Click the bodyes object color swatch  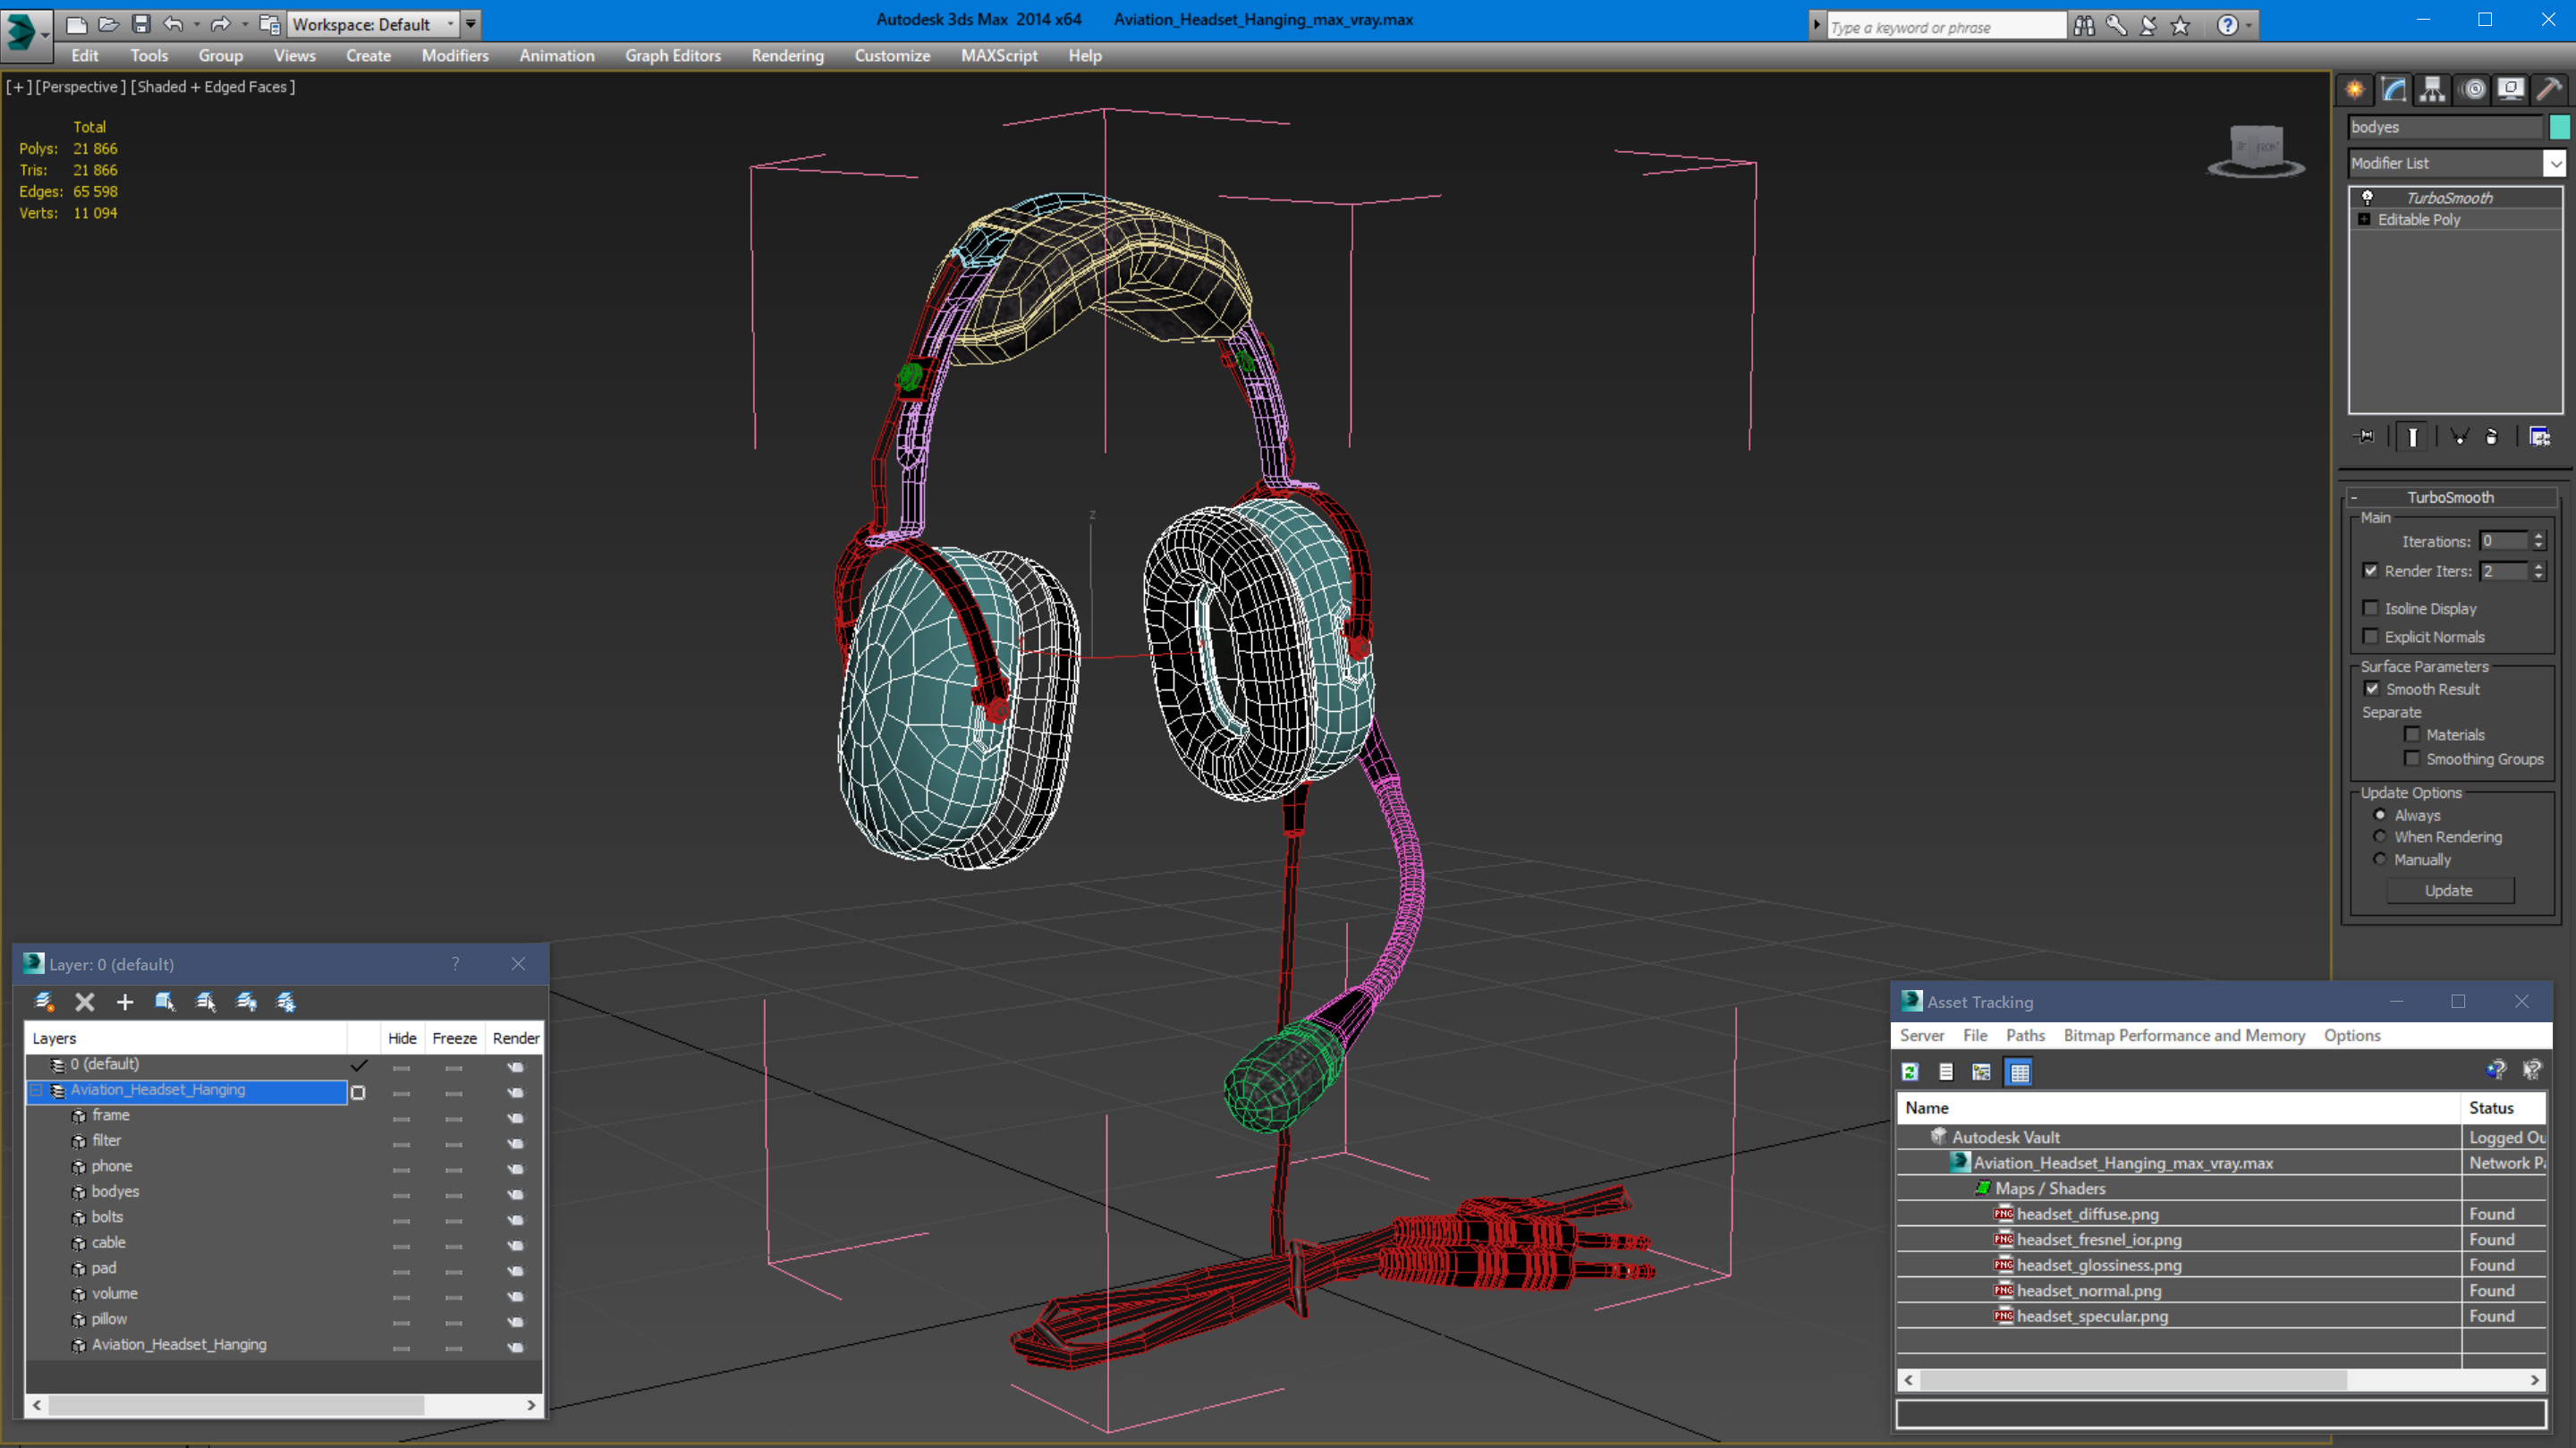[x=2559, y=127]
